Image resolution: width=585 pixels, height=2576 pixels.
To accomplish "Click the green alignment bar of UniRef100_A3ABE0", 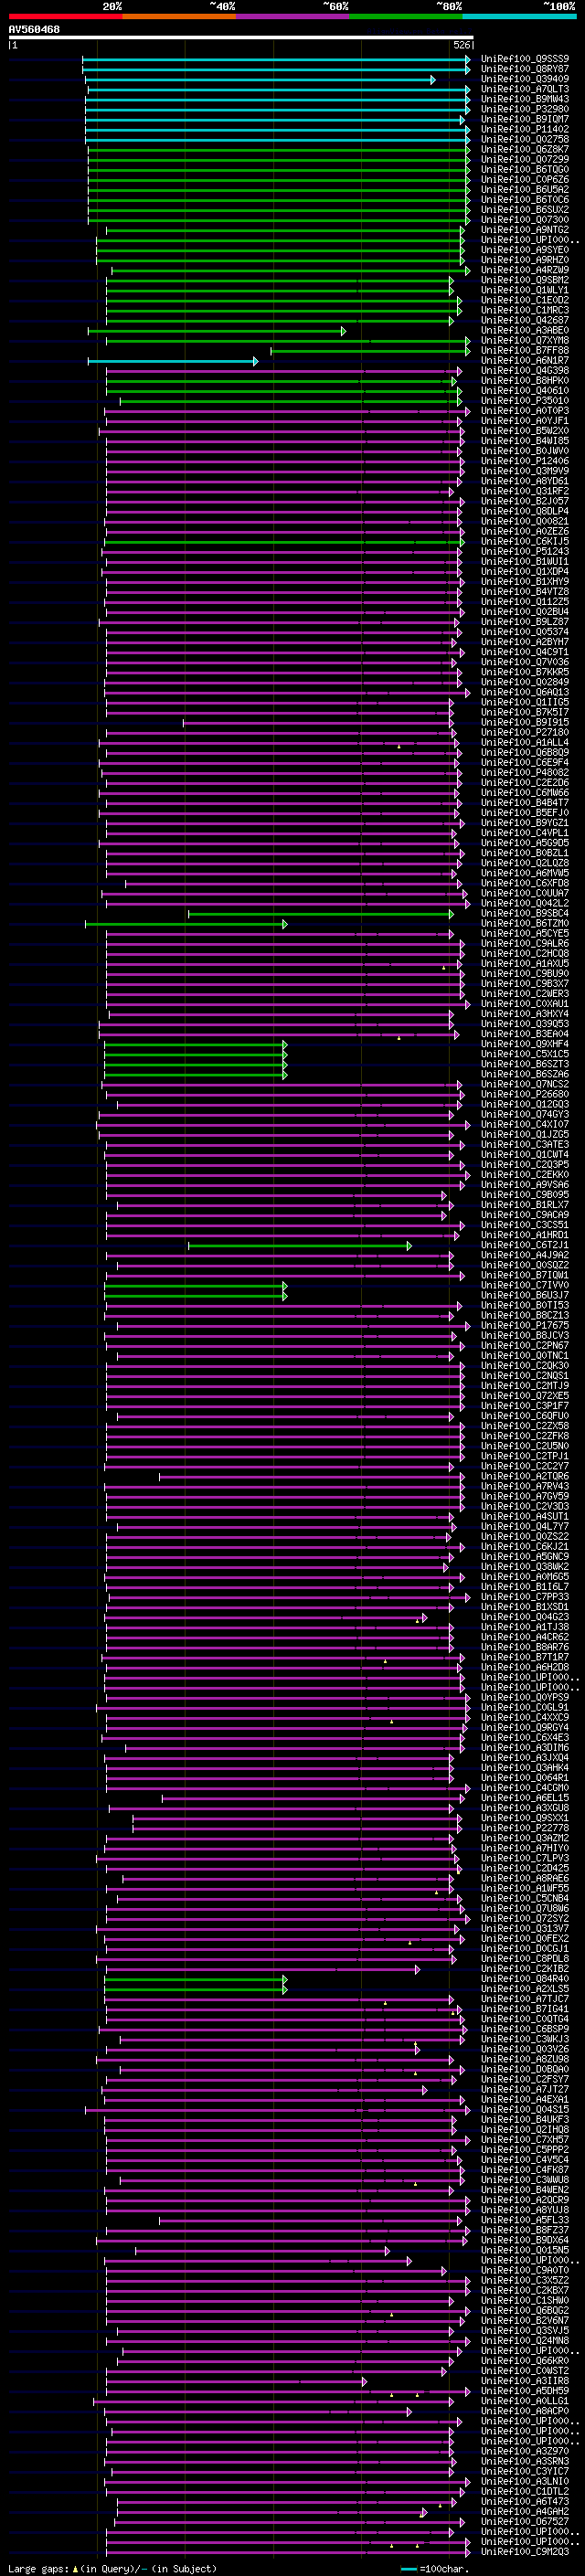I will coord(217,331).
